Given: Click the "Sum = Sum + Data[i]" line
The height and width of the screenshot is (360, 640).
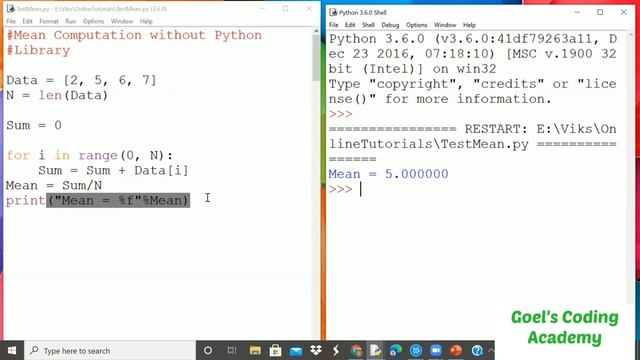Looking at the screenshot, I should tap(113, 170).
